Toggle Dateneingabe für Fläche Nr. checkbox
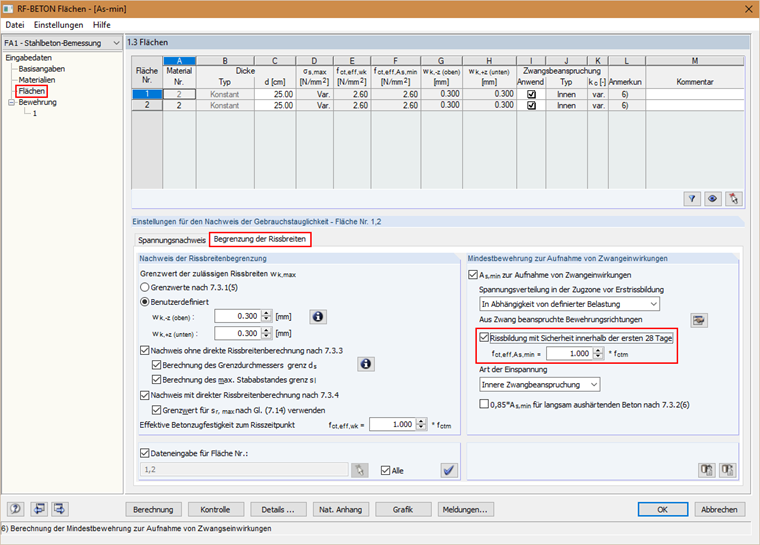The height and width of the screenshot is (545, 760). 144,453
